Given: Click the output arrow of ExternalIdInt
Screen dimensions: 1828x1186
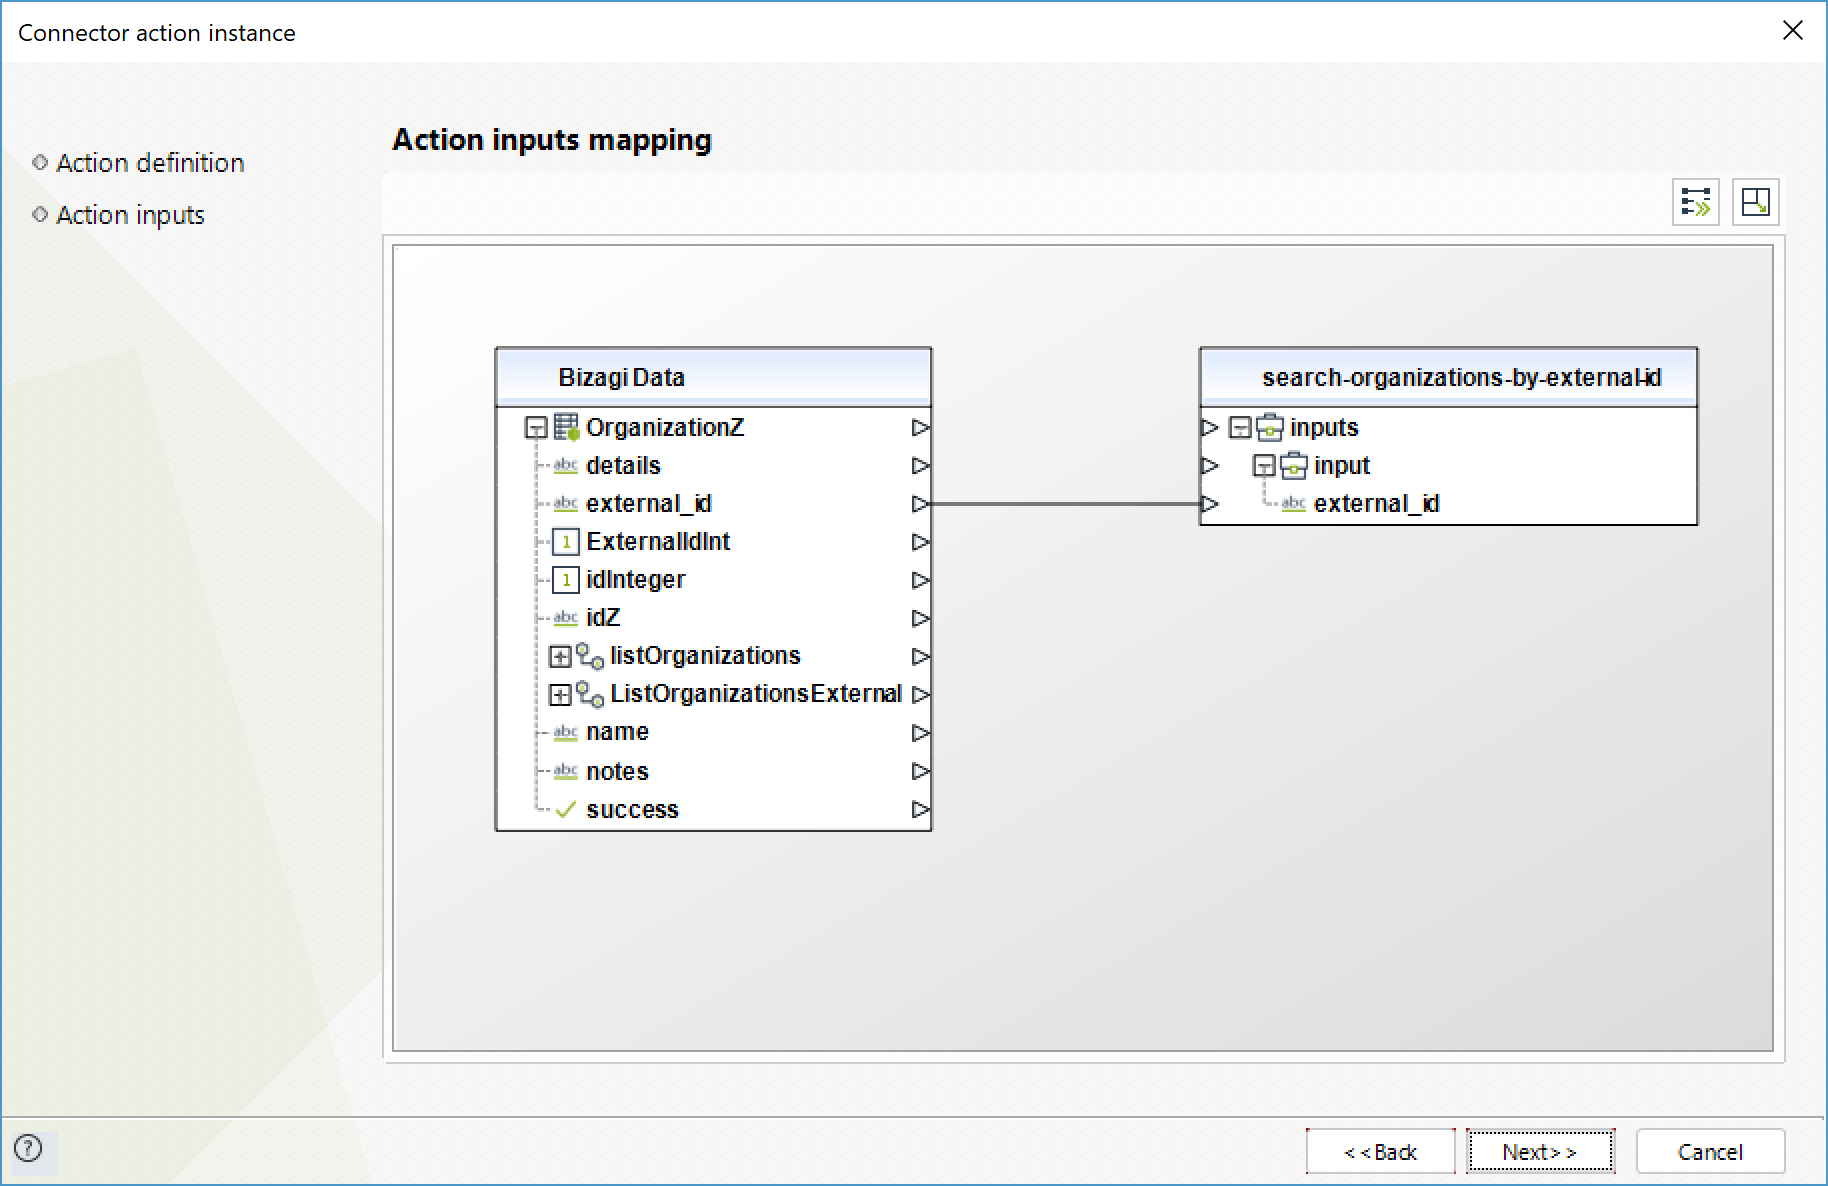Looking at the screenshot, I should tap(920, 542).
